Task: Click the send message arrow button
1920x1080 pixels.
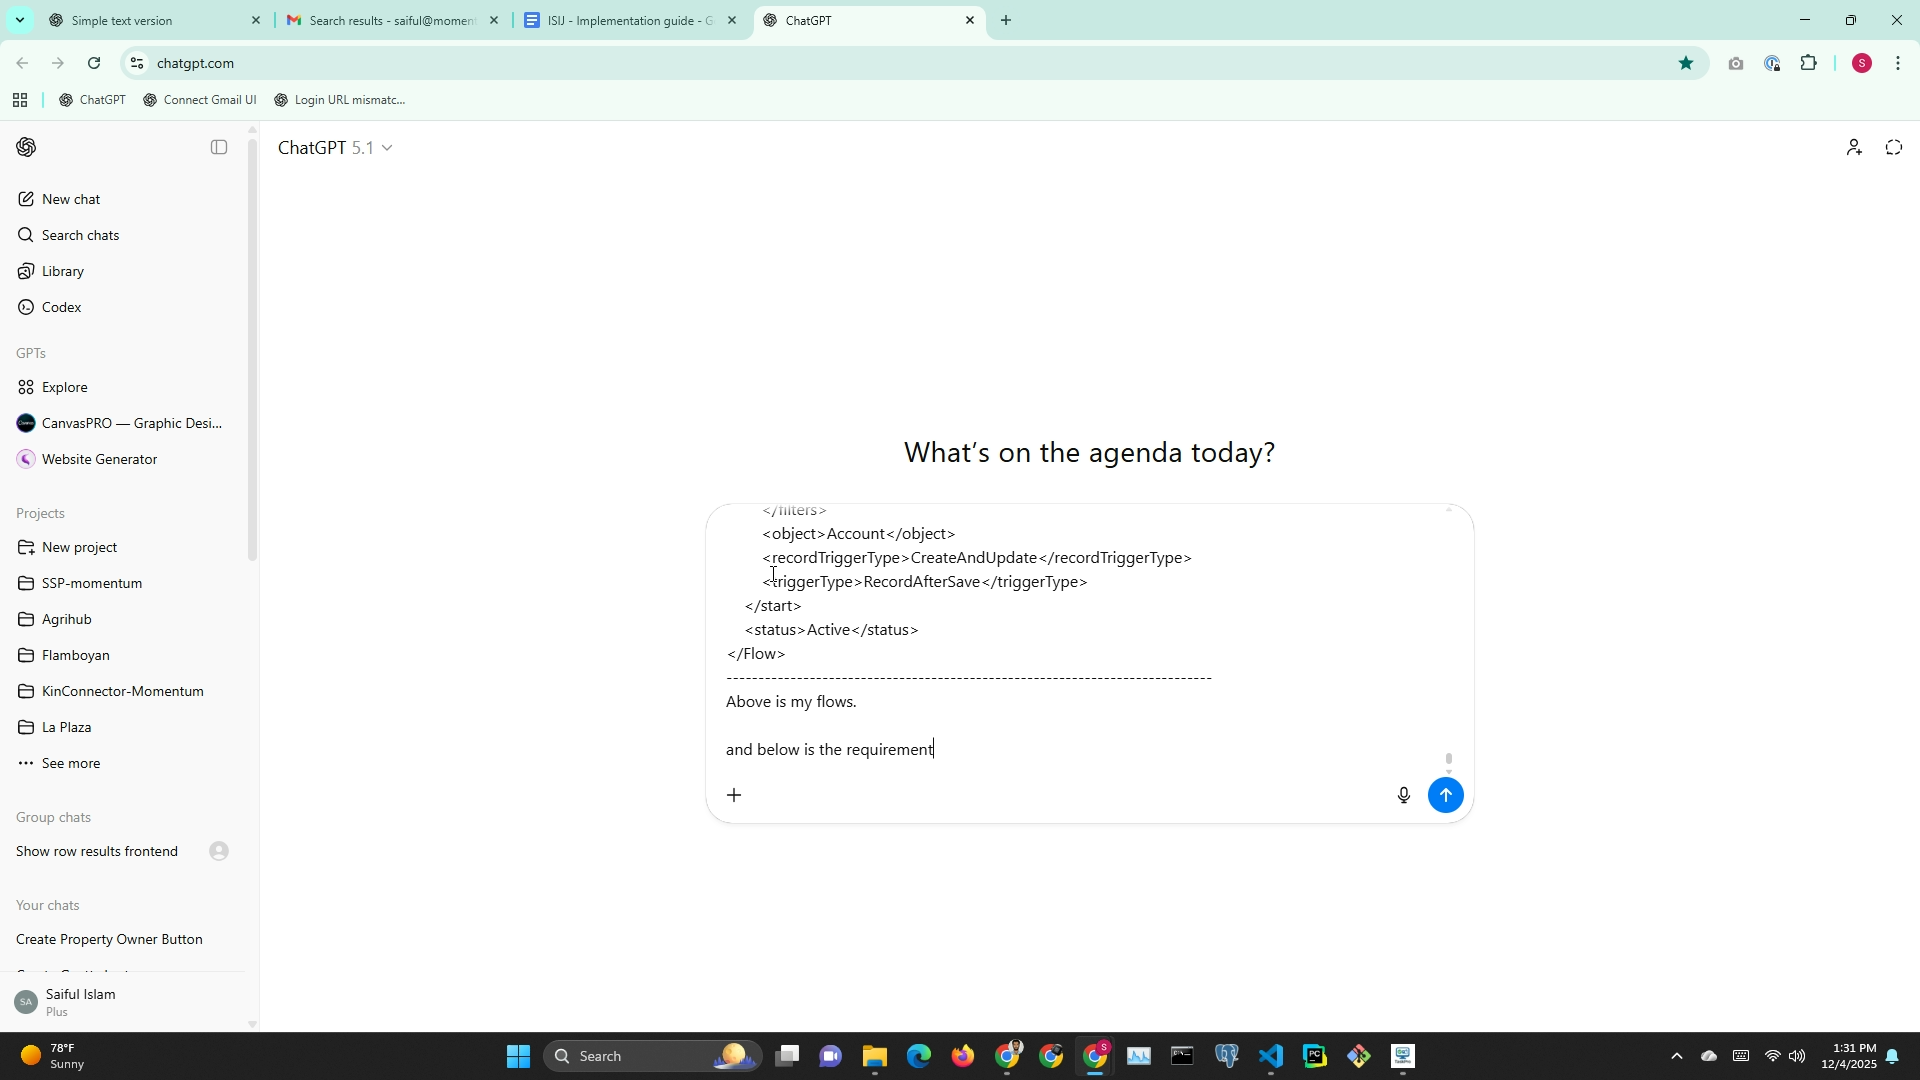Action: click(1445, 795)
